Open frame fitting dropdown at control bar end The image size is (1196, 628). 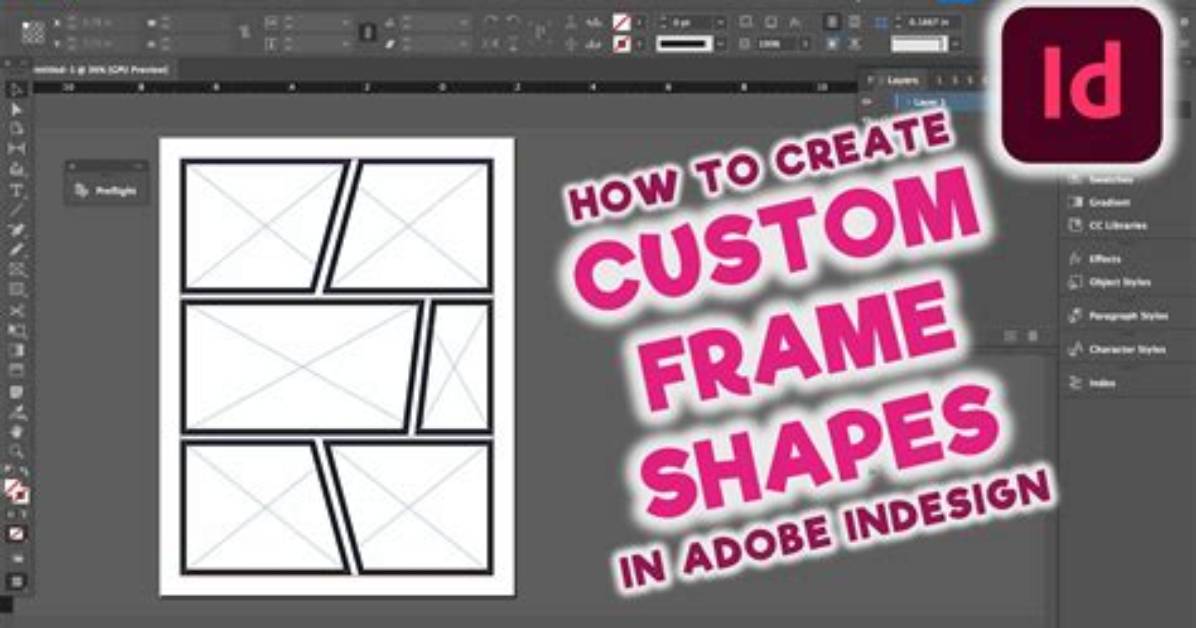[x=955, y=44]
